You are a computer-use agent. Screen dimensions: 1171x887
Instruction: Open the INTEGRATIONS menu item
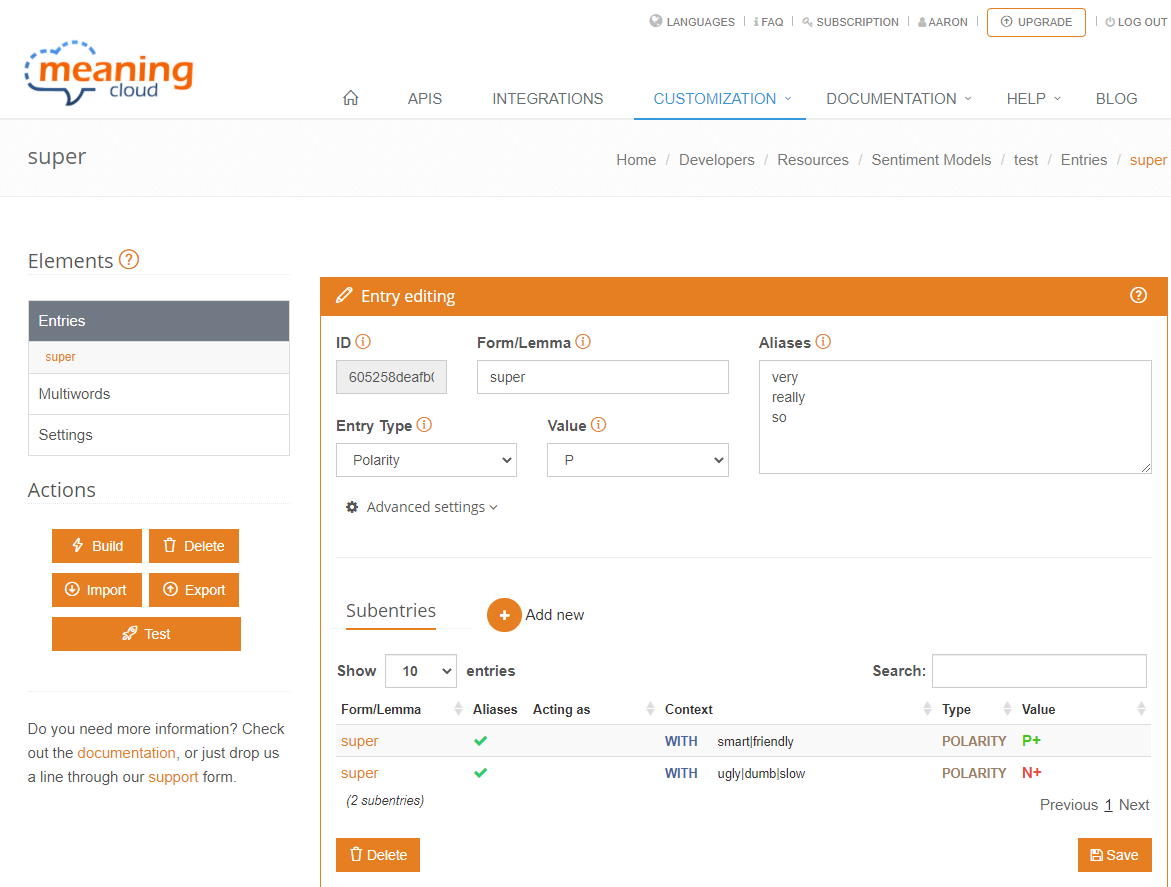click(x=547, y=99)
